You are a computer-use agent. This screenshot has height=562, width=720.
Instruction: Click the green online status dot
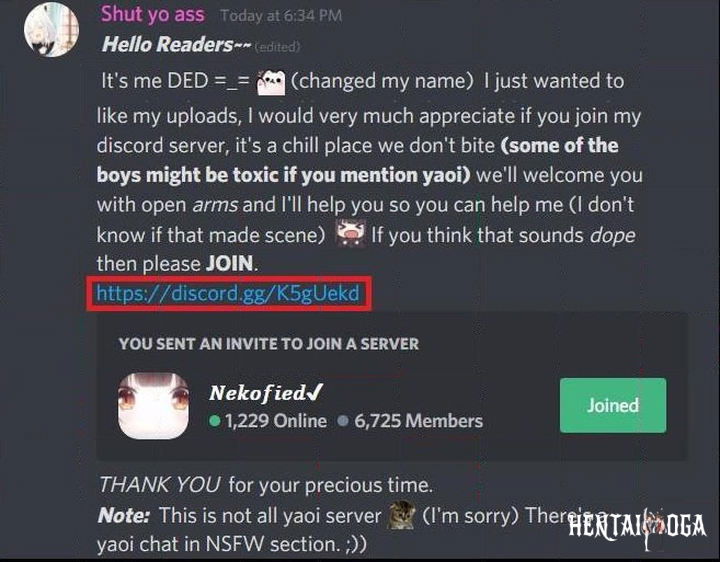pyautogui.click(x=214, y=421)
